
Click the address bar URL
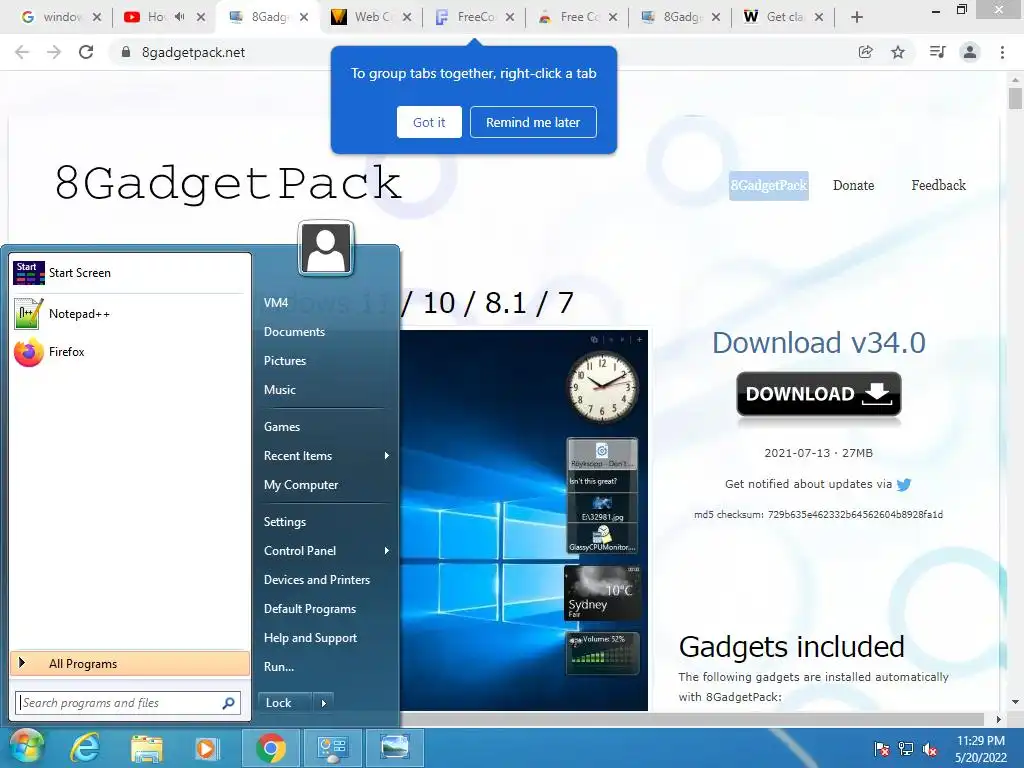193,52
